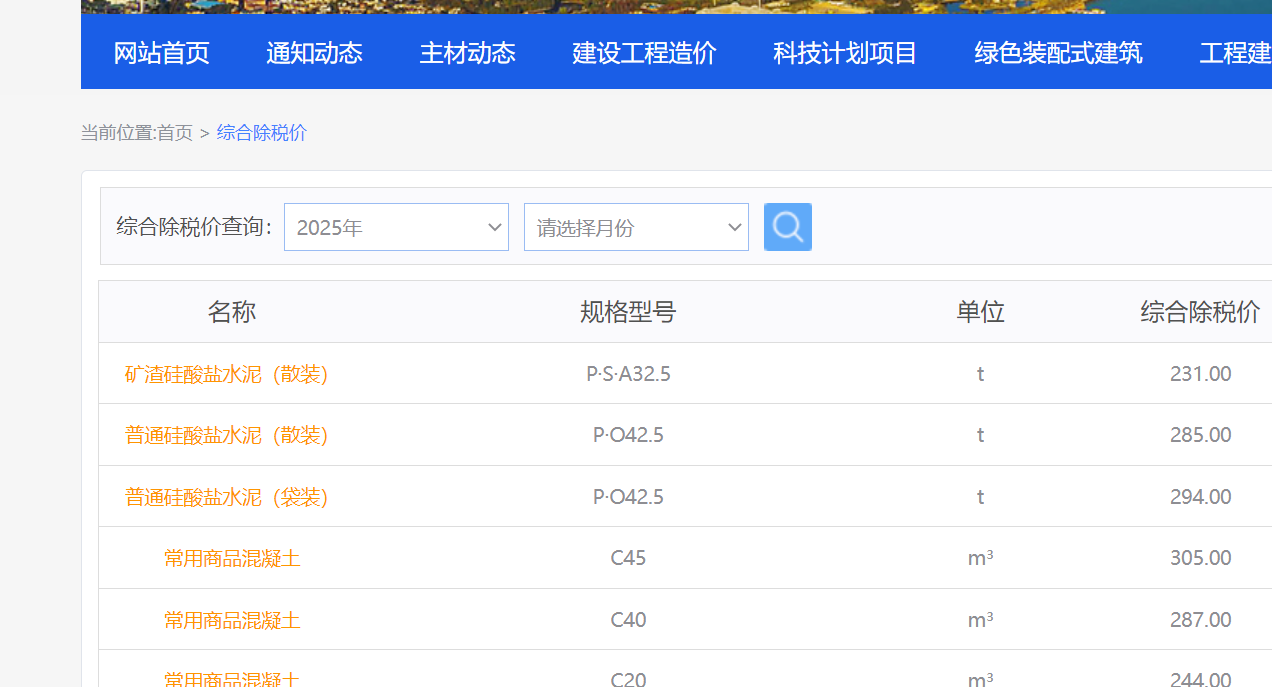1272x687 pixels.
Task: Open 普通硅酸盐水泥（袋装） item link
Action: click(227, 497)
